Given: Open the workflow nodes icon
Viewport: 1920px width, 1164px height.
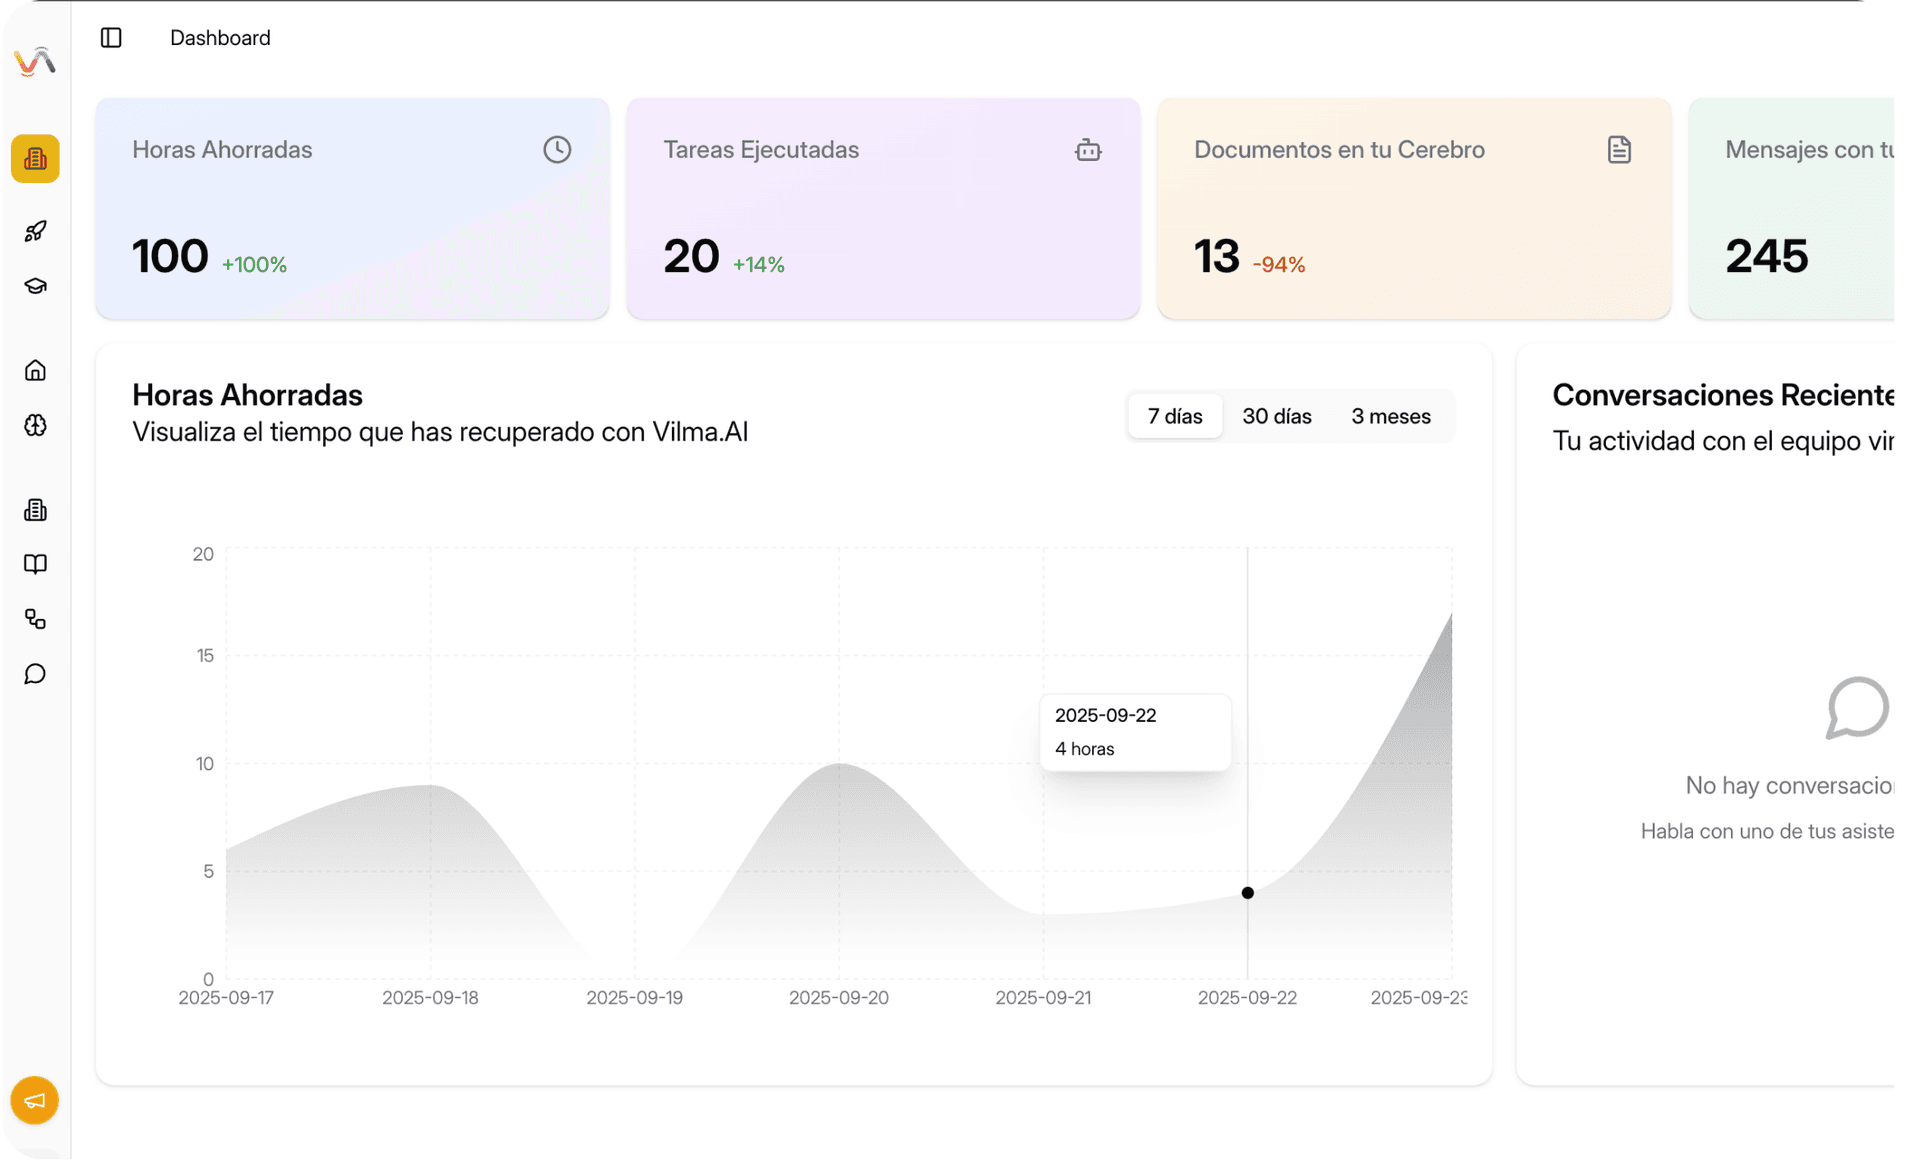Looking at the screenshot, I should point(35,619).
